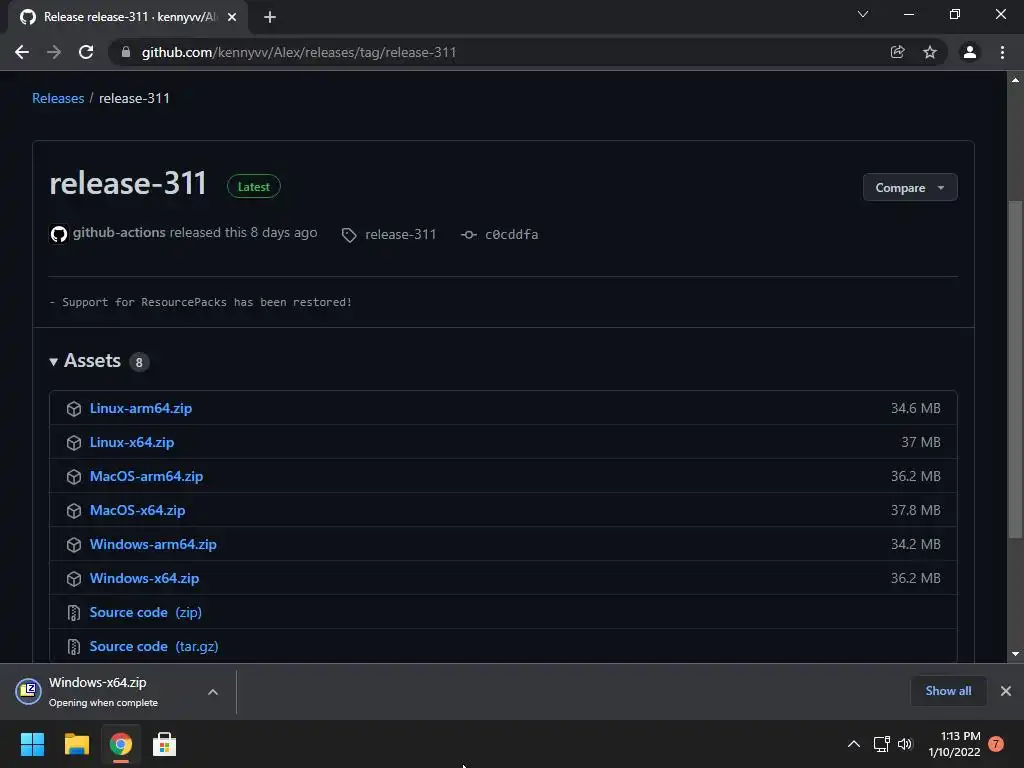Open the Chrome profile icon
The width and height of the screenshot is (1024, 768).
(970, 52)
